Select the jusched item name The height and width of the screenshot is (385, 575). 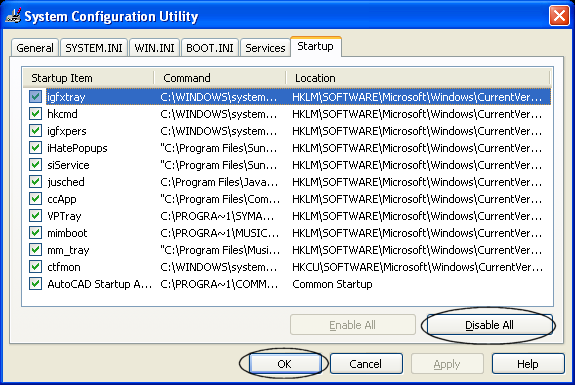(66, 182)
